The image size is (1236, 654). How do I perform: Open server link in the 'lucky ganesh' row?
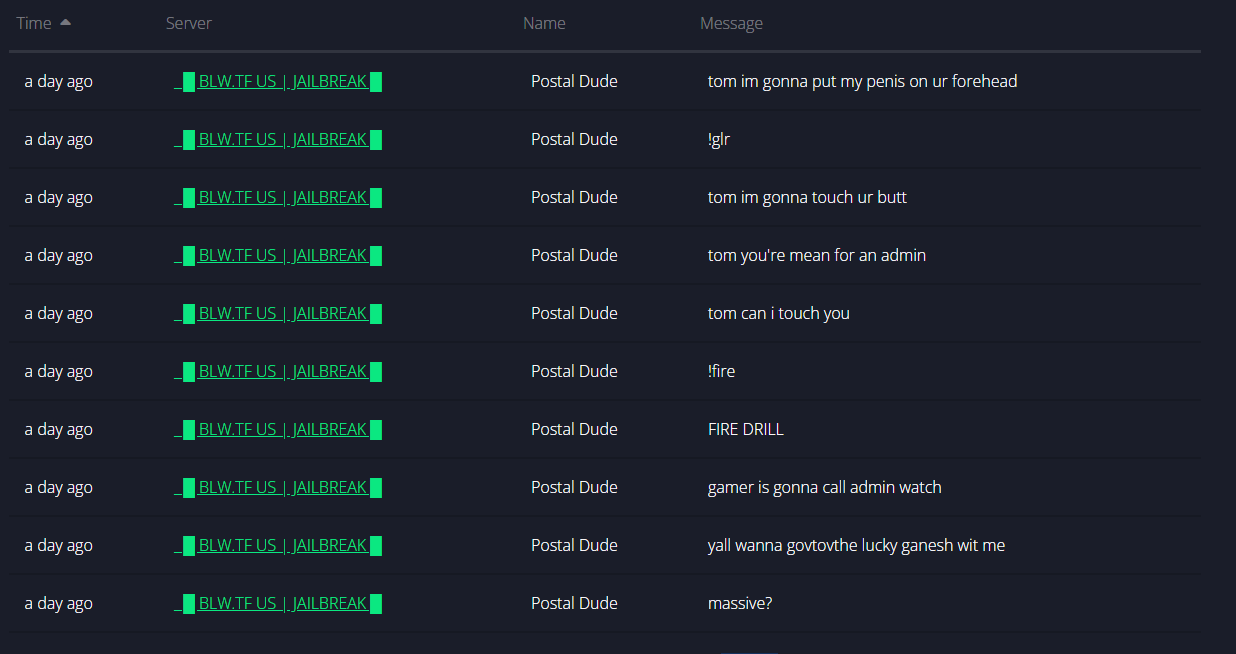coord(278,546)
